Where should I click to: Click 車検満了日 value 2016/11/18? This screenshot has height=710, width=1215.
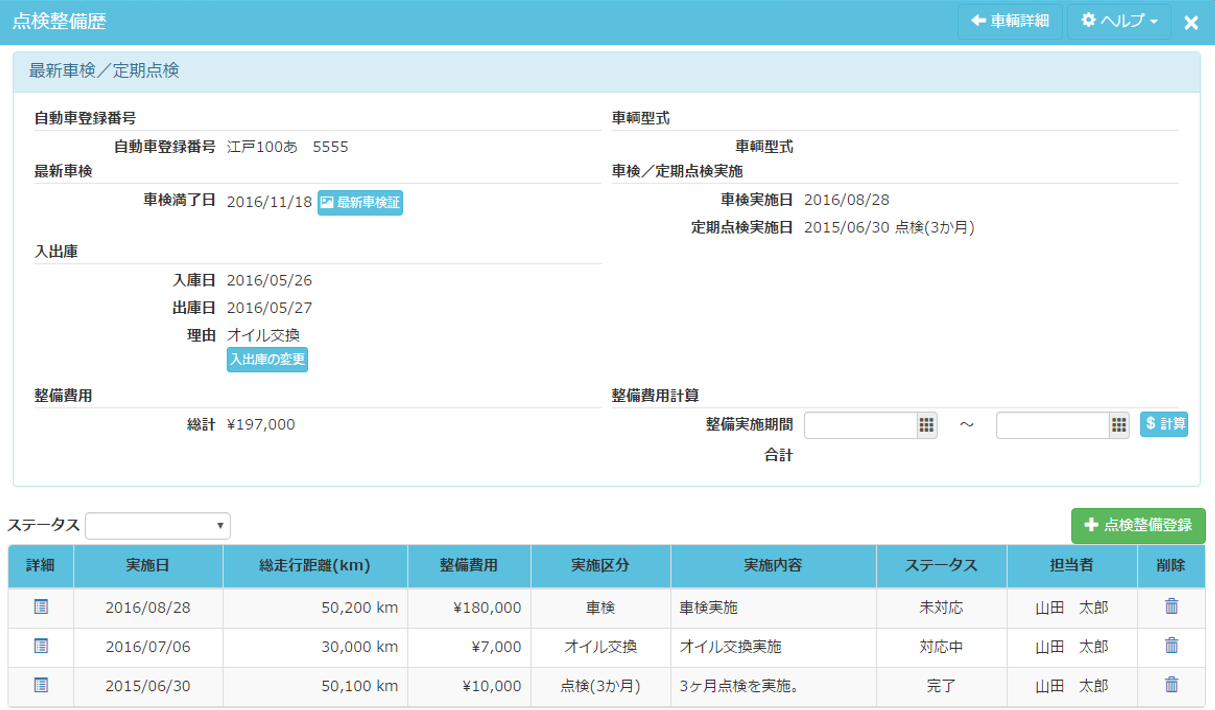(269, 202)
